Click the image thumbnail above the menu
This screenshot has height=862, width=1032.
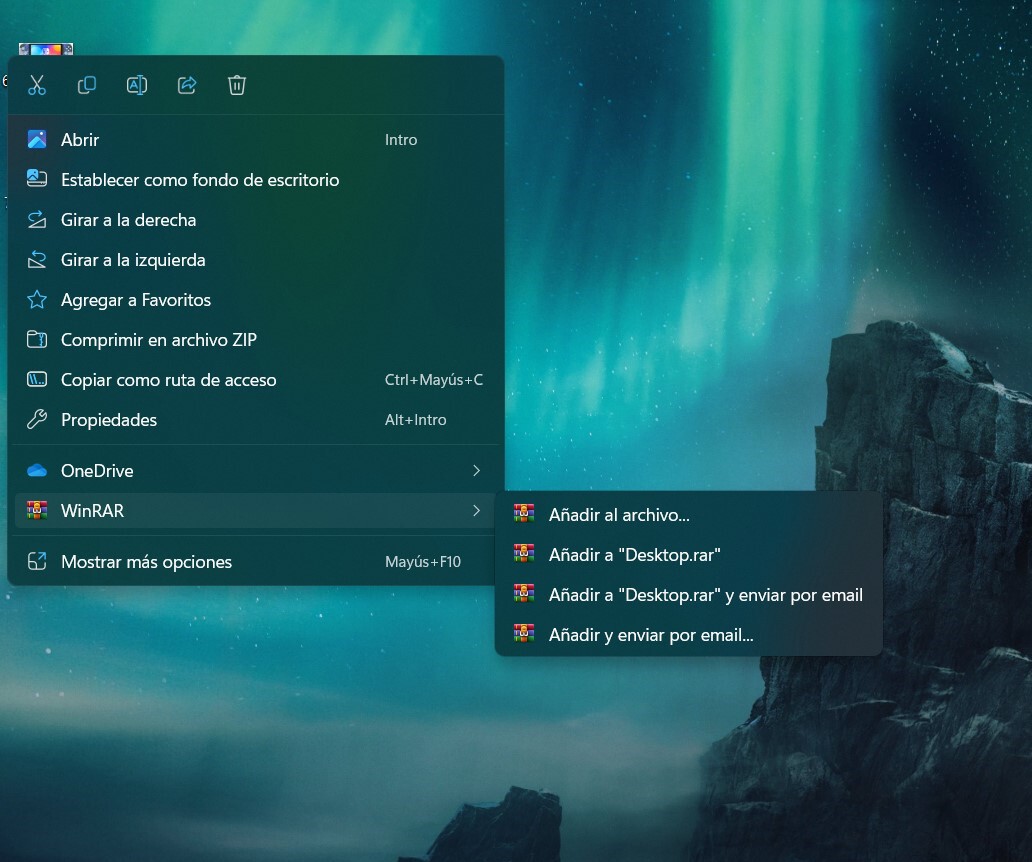(x=45, y=47)
